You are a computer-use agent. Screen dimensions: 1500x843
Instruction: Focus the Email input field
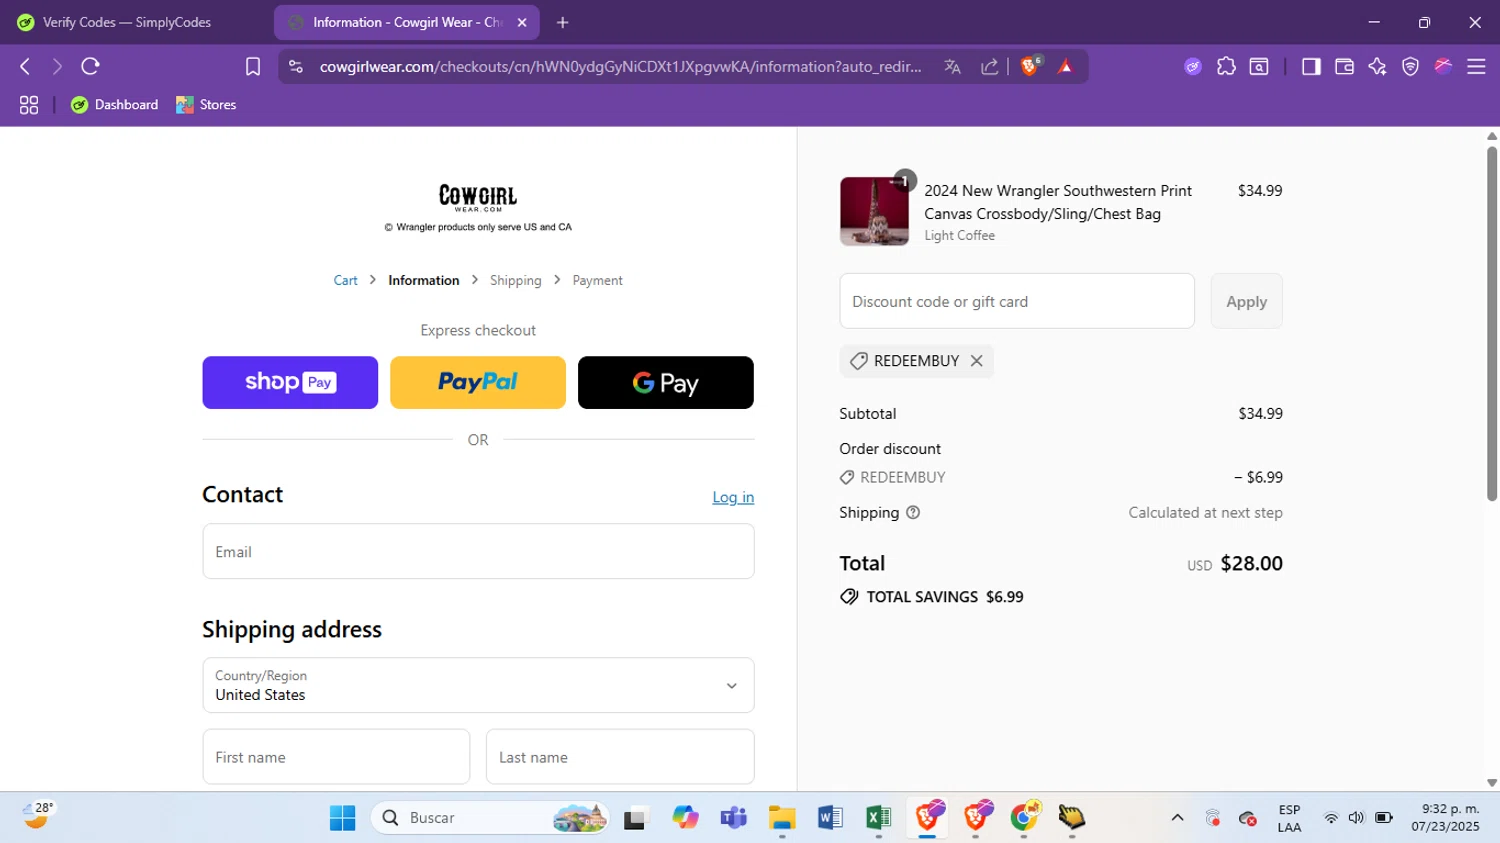478,551
